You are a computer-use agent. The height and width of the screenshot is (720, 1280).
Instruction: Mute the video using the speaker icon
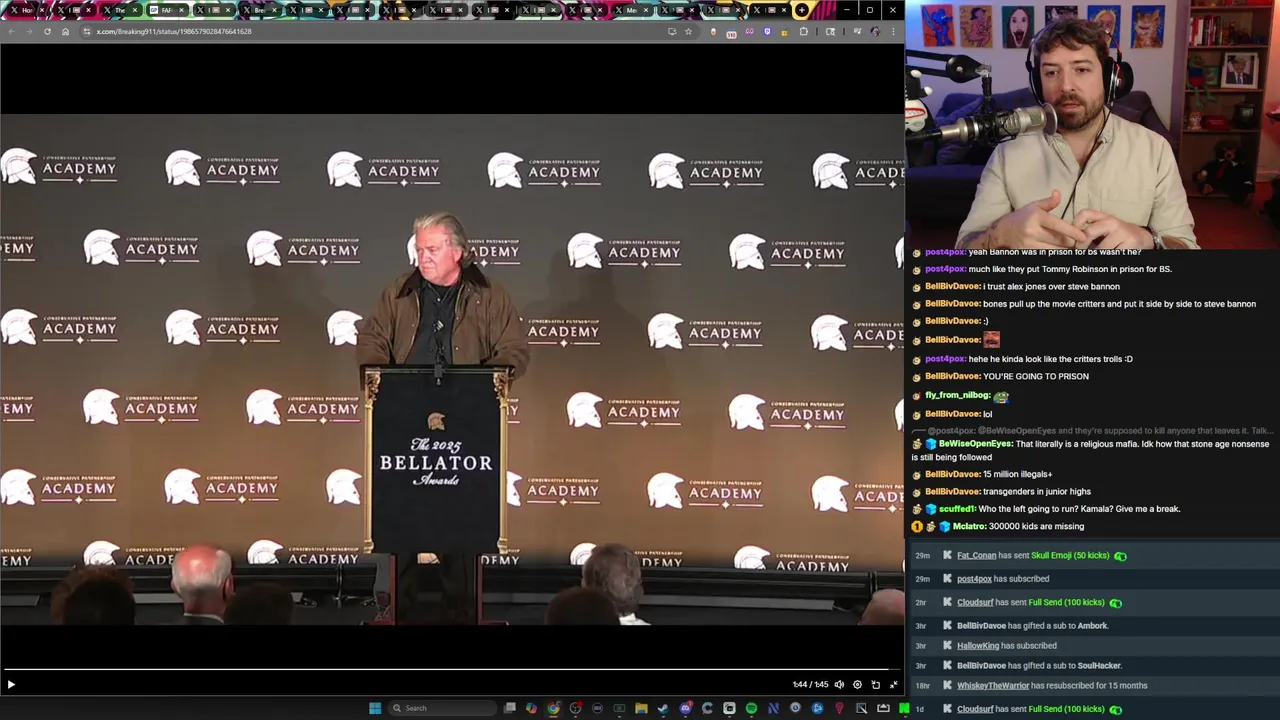[x=839, y=685]
